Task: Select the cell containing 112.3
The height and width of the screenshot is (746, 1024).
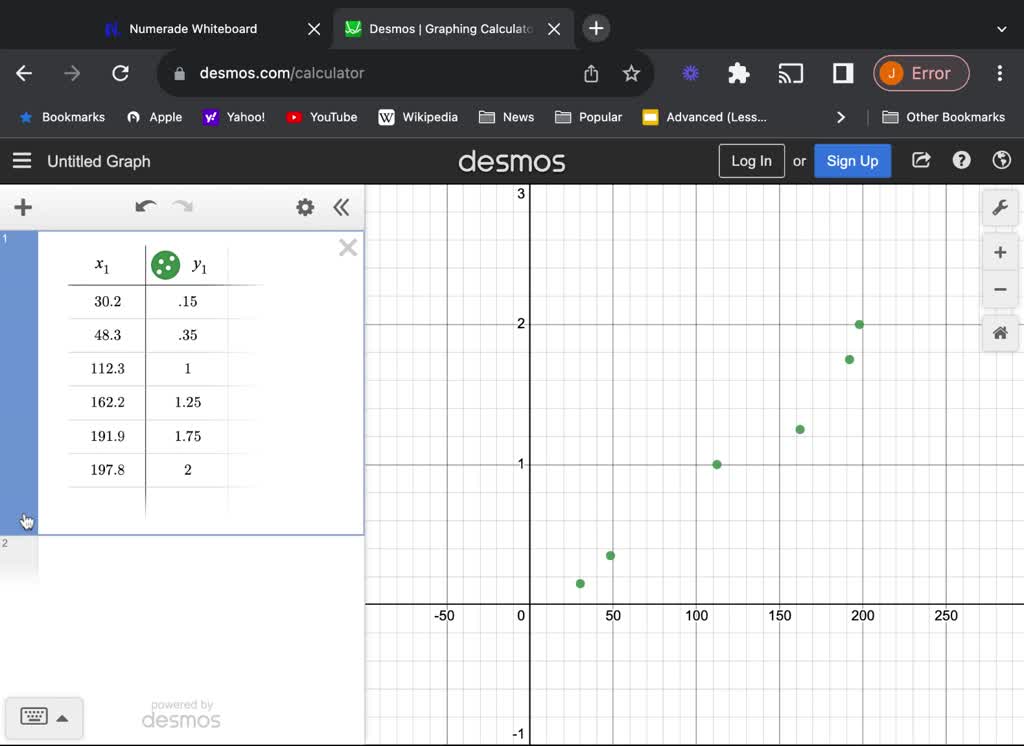Action: [x=107, y=368]
